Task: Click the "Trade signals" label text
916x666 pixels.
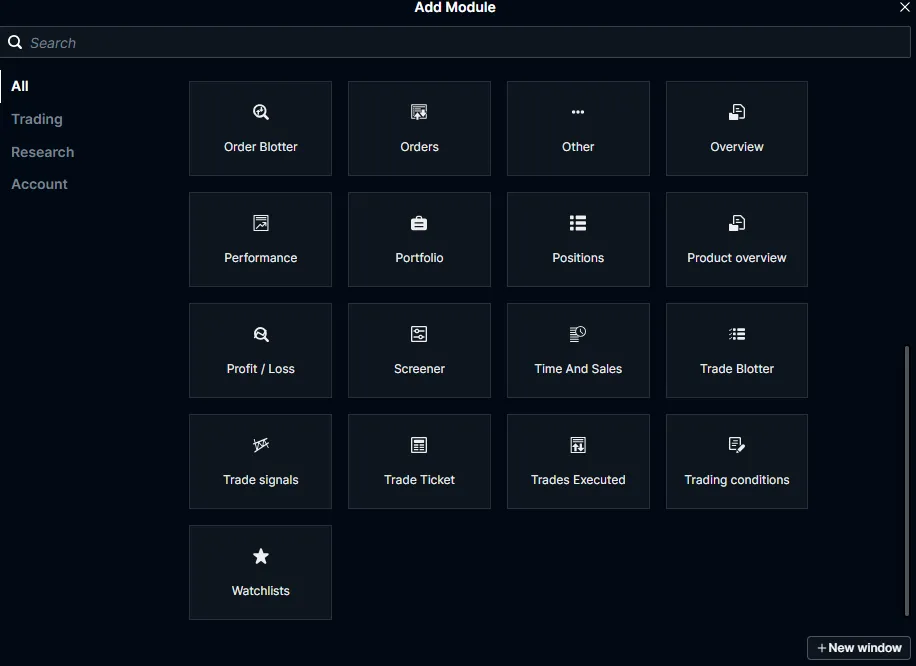Action: tap(261, 480)
